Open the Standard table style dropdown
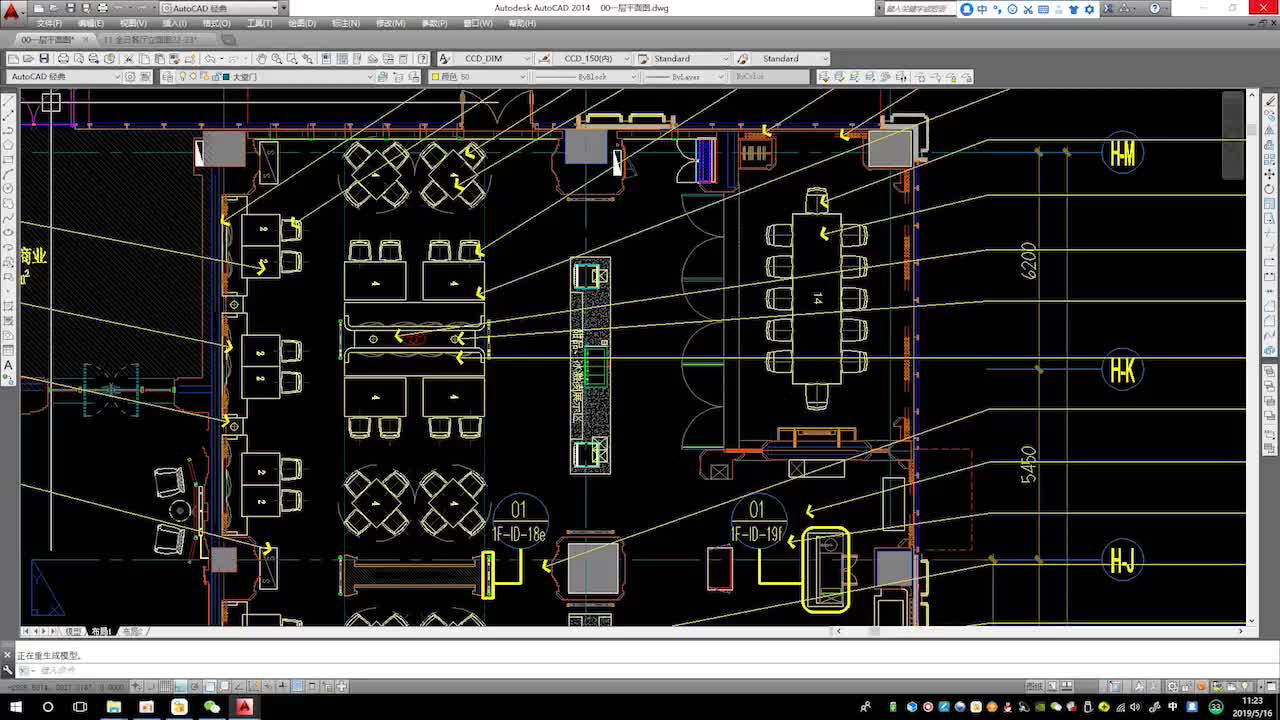This screenshot has height=720, width=1280. 691,59
